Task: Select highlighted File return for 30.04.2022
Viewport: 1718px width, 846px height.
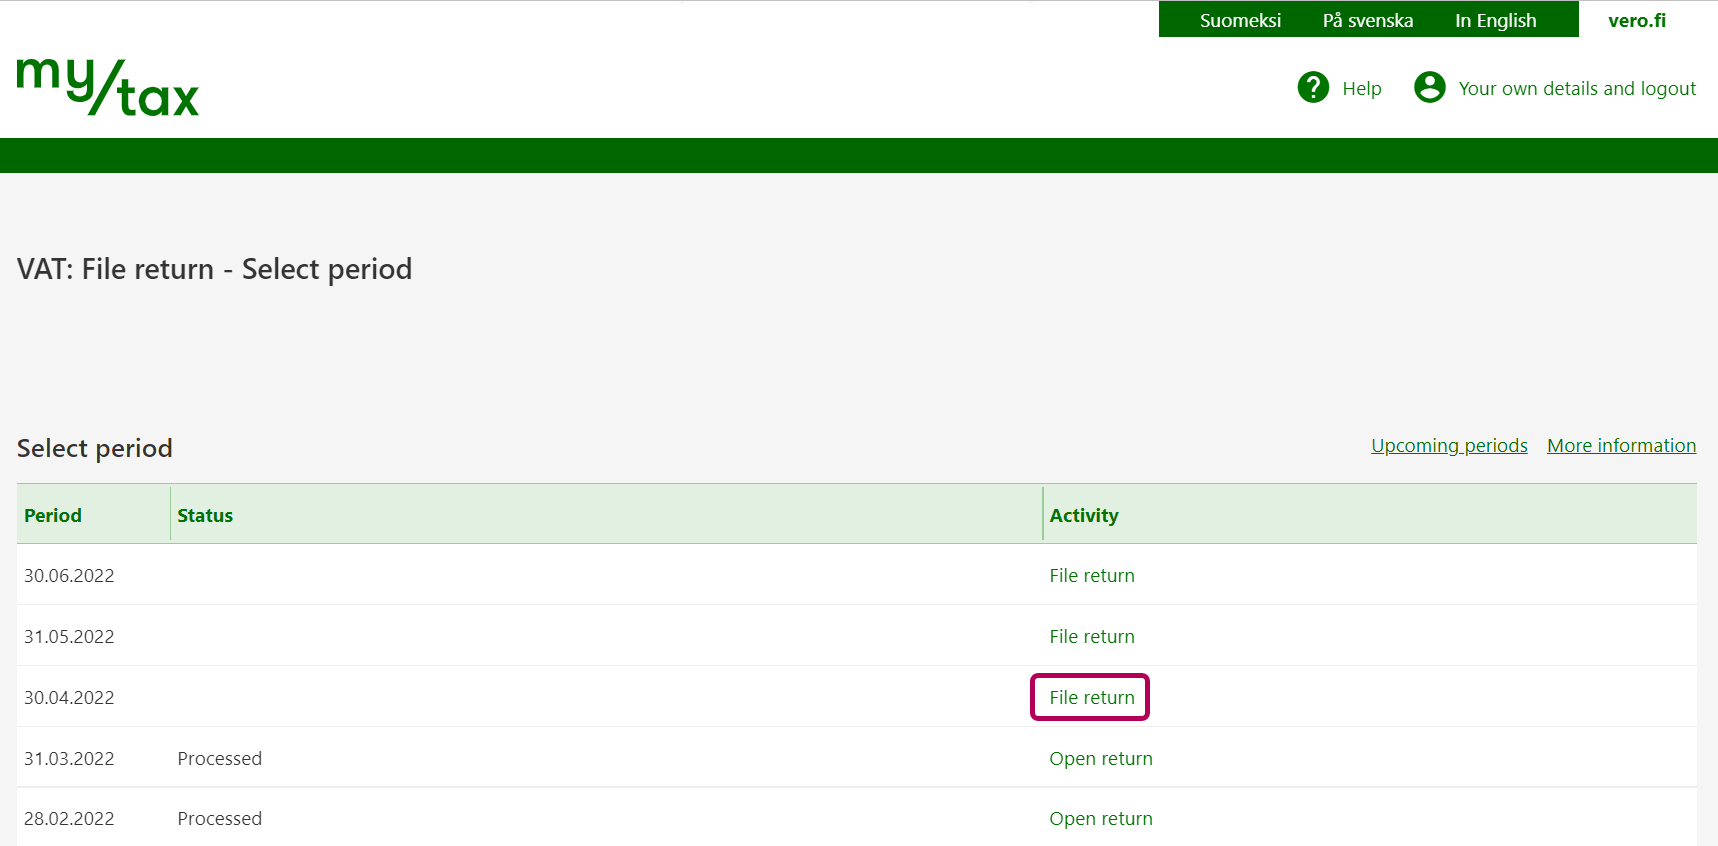Action: click(1092, 698)
